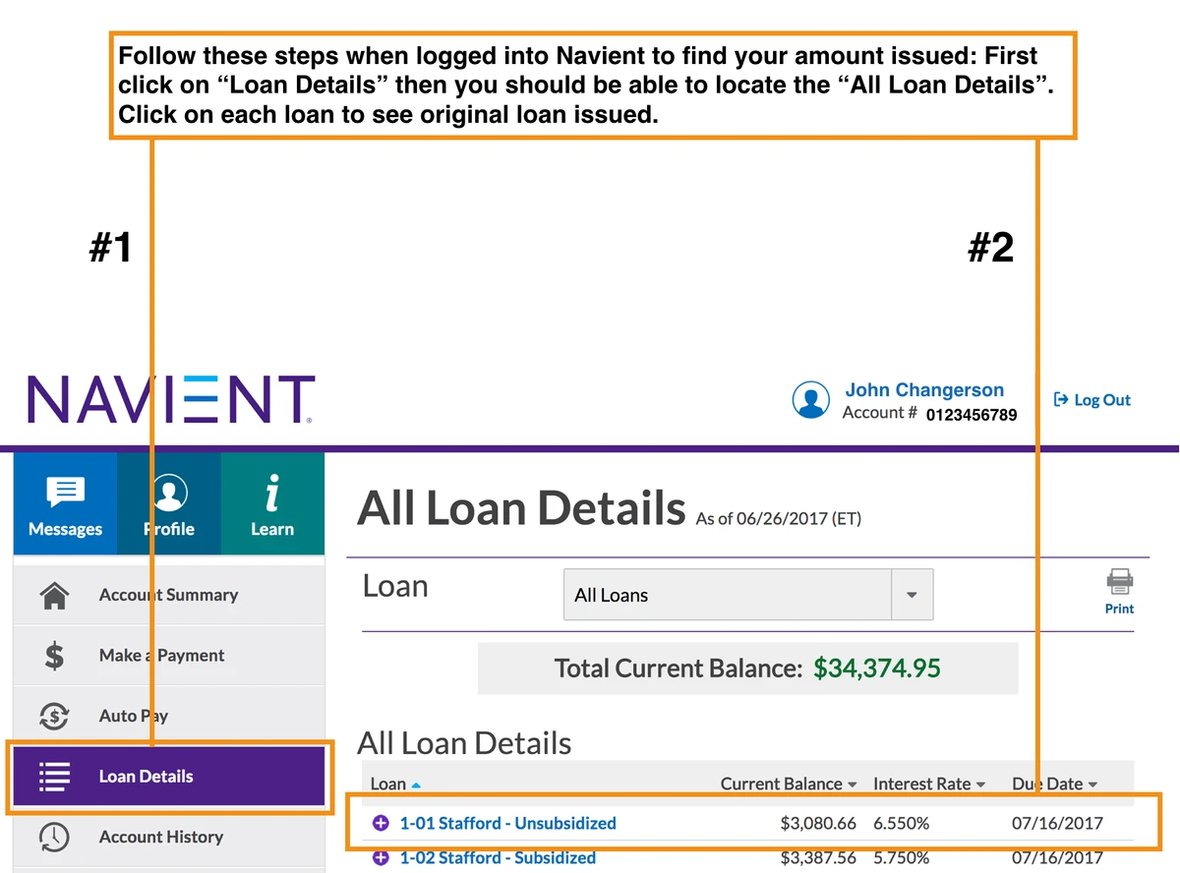This screenshot has height=873, width=1180.
Task: Open the Messages panel
Action: click(64, 503)
